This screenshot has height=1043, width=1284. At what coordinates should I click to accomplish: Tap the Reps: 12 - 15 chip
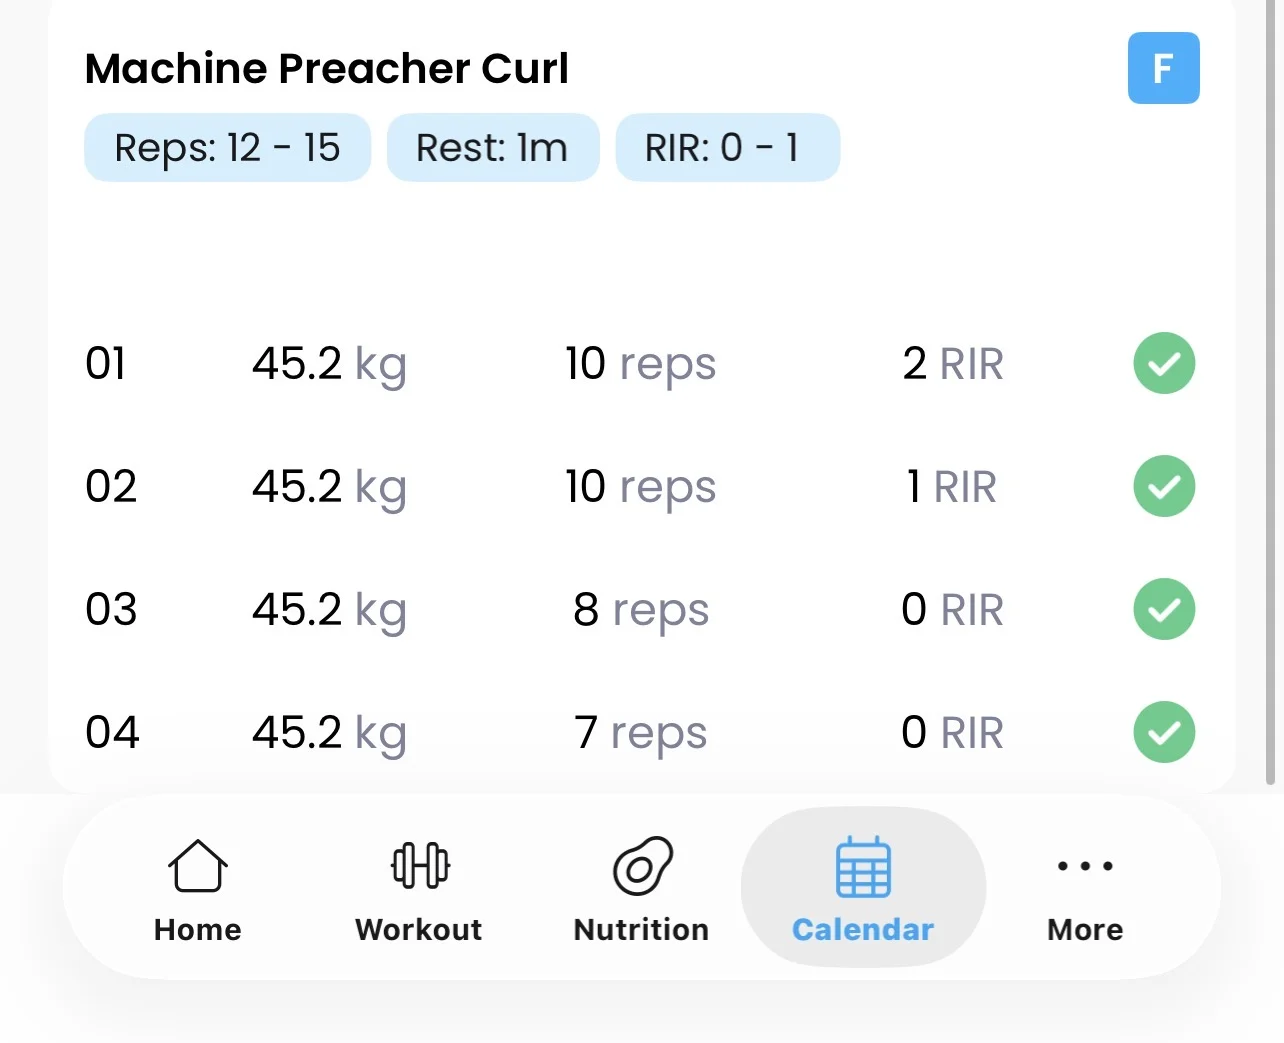click(227, 148)
